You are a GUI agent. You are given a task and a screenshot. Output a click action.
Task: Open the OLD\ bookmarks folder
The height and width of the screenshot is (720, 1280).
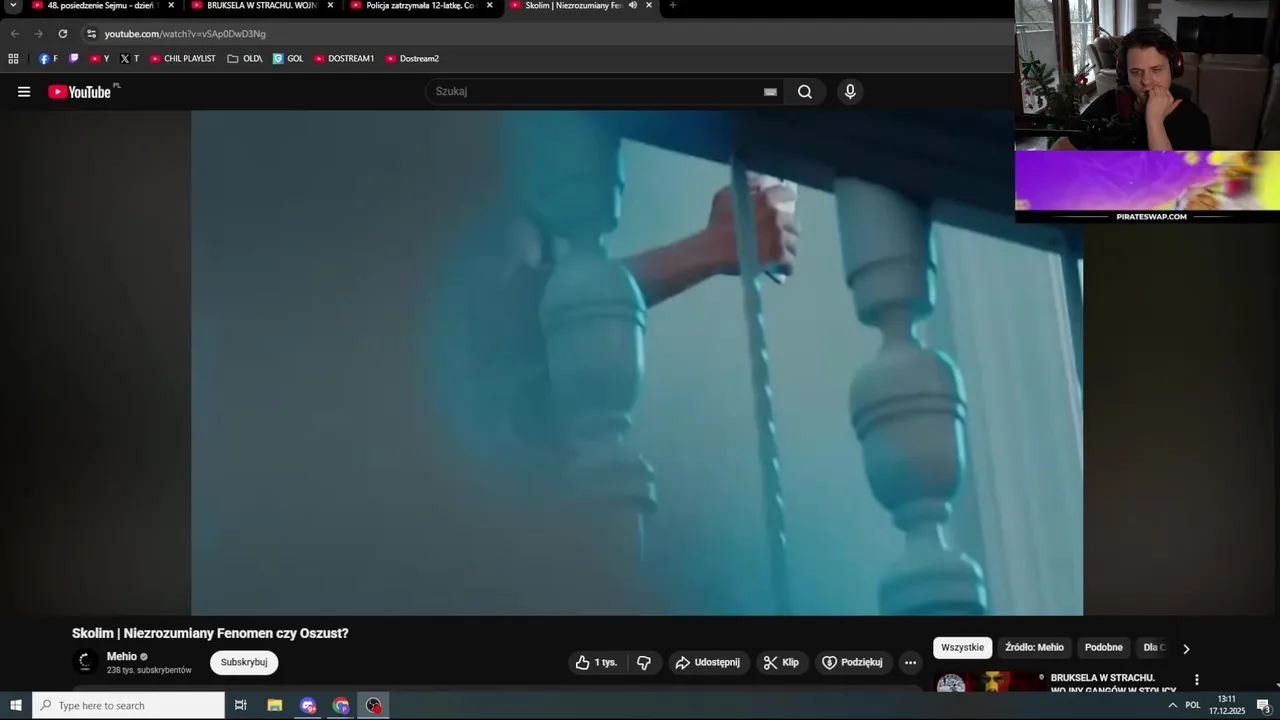(x=244, y=59)
